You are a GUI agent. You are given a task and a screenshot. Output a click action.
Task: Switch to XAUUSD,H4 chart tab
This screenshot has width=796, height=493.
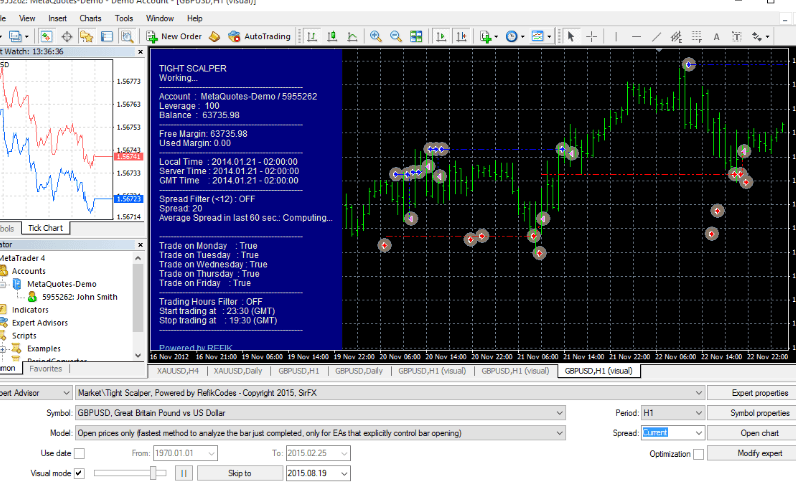coord(178,371)
